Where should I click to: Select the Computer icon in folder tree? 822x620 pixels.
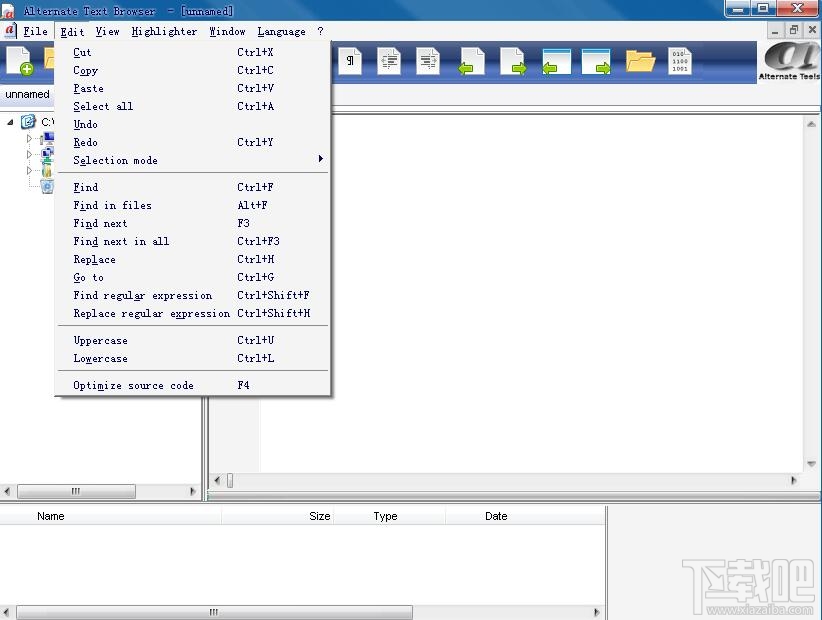(x=48, y=138)
